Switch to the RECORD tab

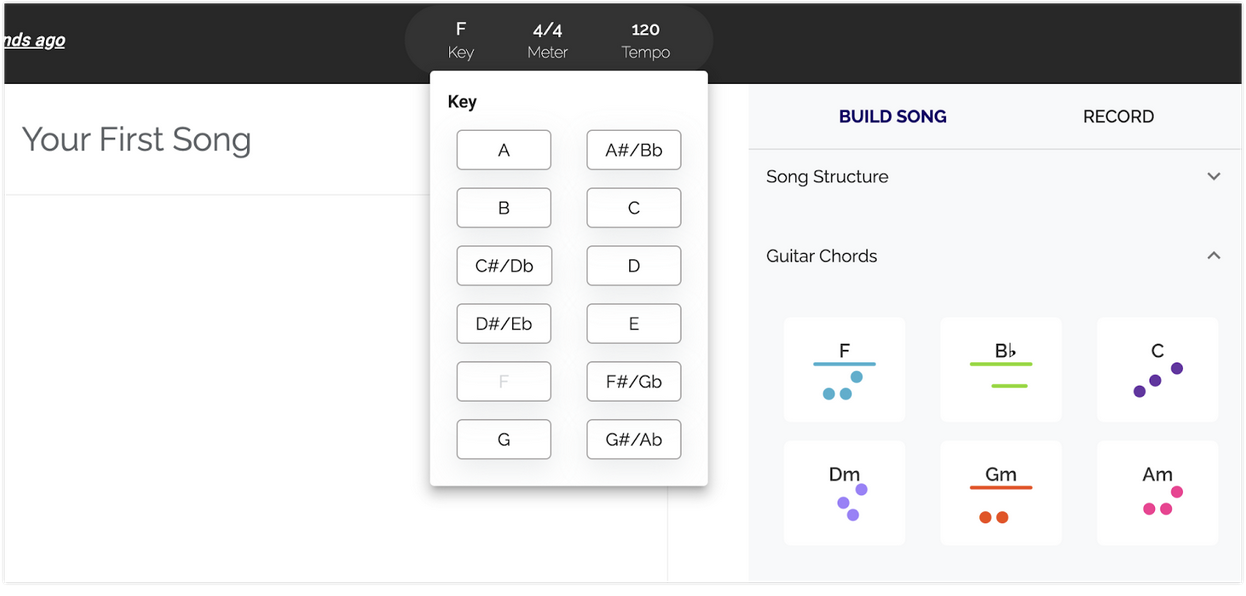(1118, 117)
